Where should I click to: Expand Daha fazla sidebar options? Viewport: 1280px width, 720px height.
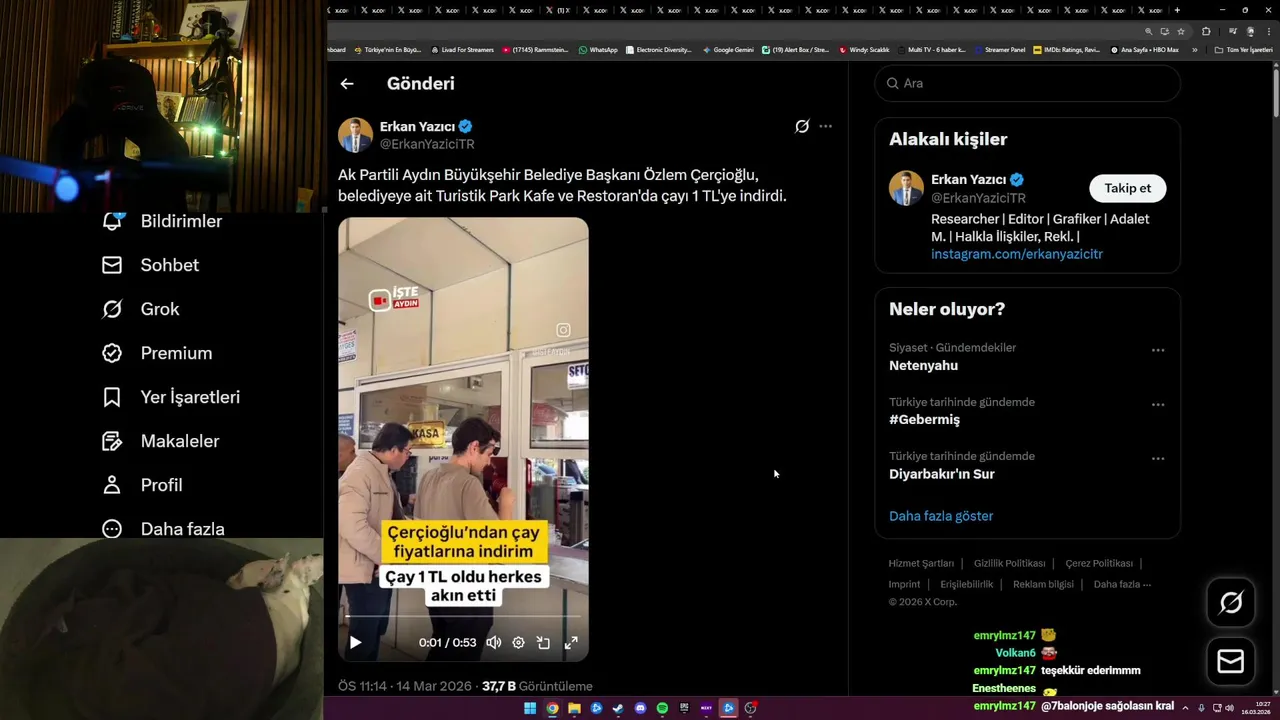point(163,529)
